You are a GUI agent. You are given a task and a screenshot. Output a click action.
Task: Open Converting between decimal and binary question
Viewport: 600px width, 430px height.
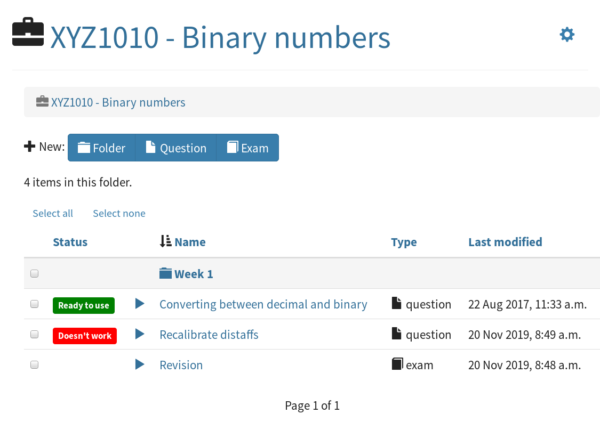pyautogui.click(x=263, y=304)
